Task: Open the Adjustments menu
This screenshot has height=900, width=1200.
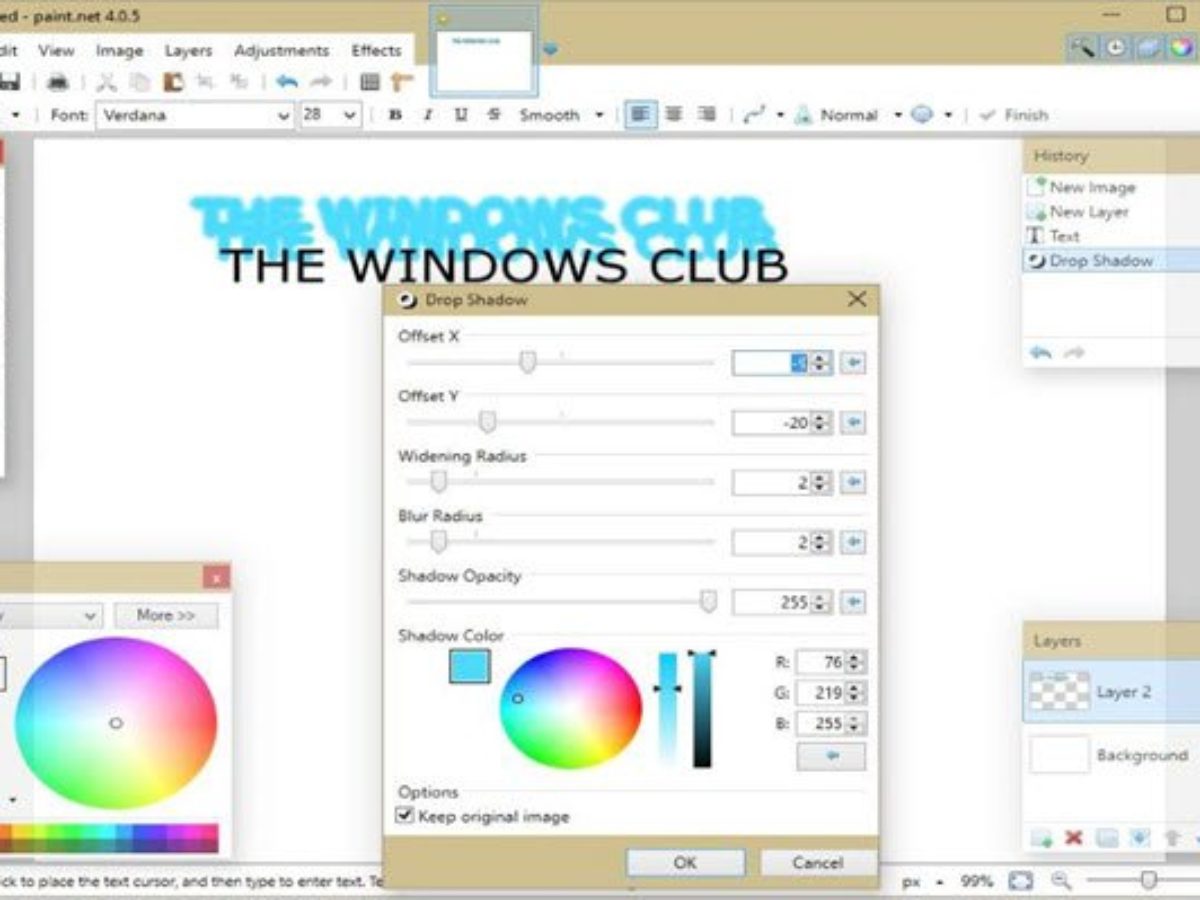Action: (x=281, y=50)
